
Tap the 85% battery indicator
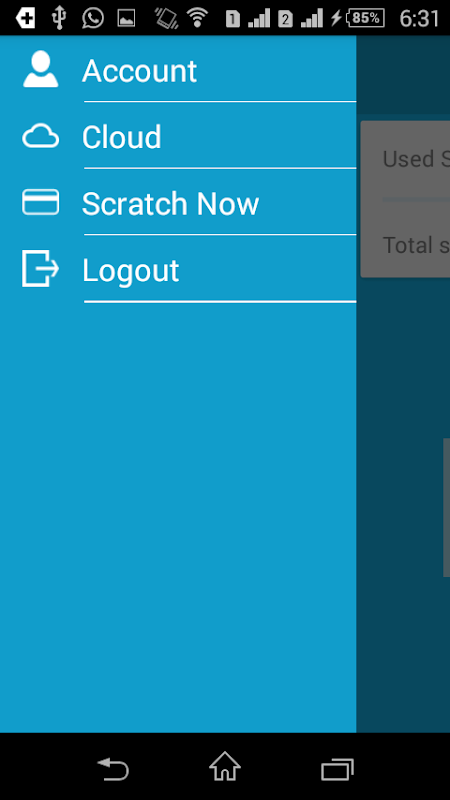click(x=364, y=18)
